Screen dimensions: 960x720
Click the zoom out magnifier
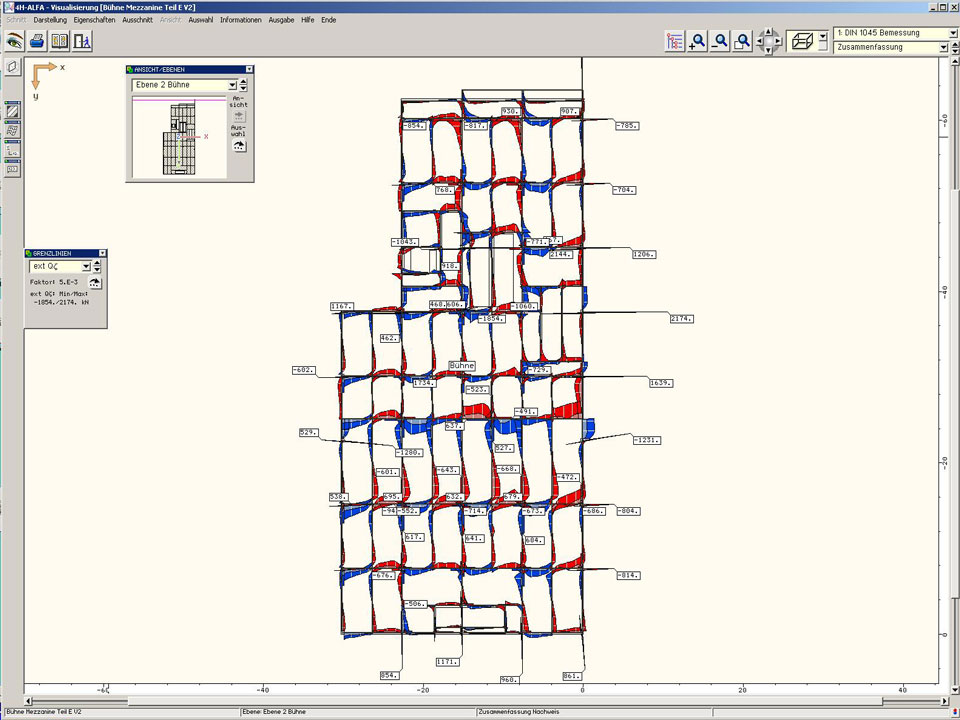pos(720,41)
